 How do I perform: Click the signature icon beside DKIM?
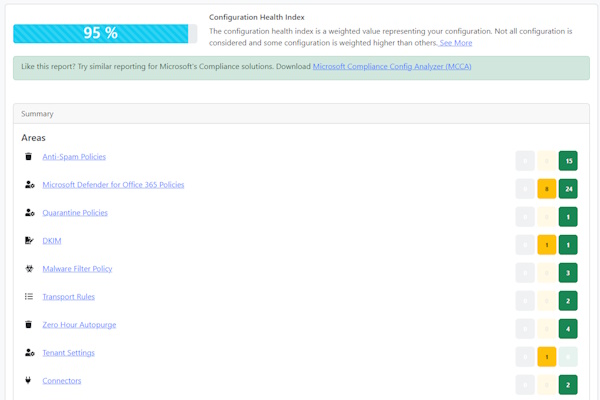(x=30, y=241)
